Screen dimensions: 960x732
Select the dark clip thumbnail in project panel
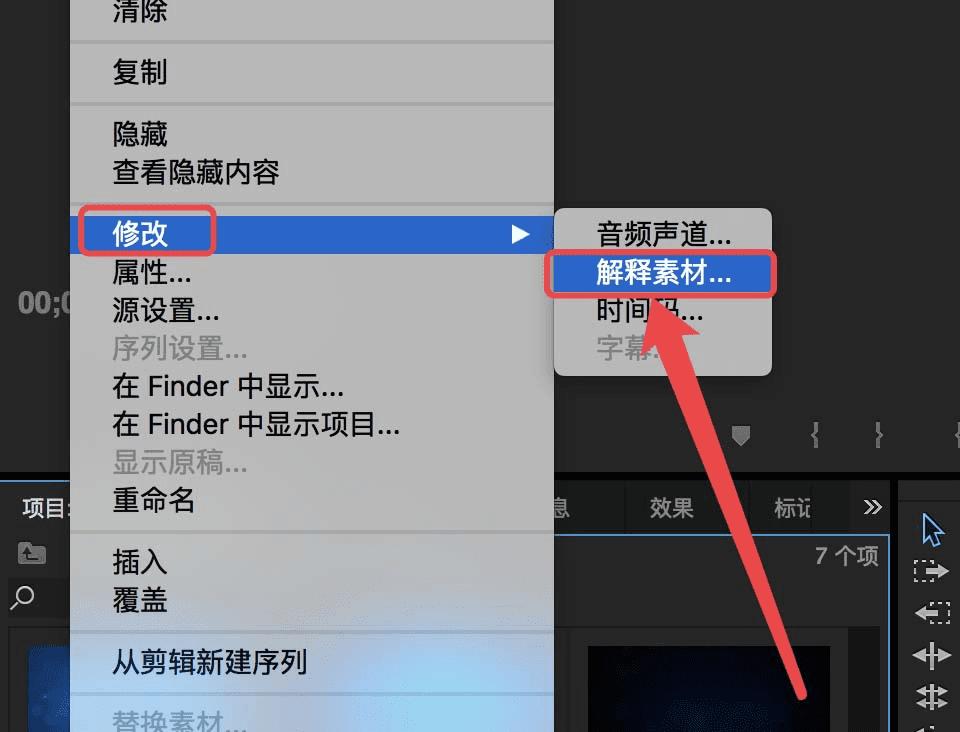coord(709,689)
